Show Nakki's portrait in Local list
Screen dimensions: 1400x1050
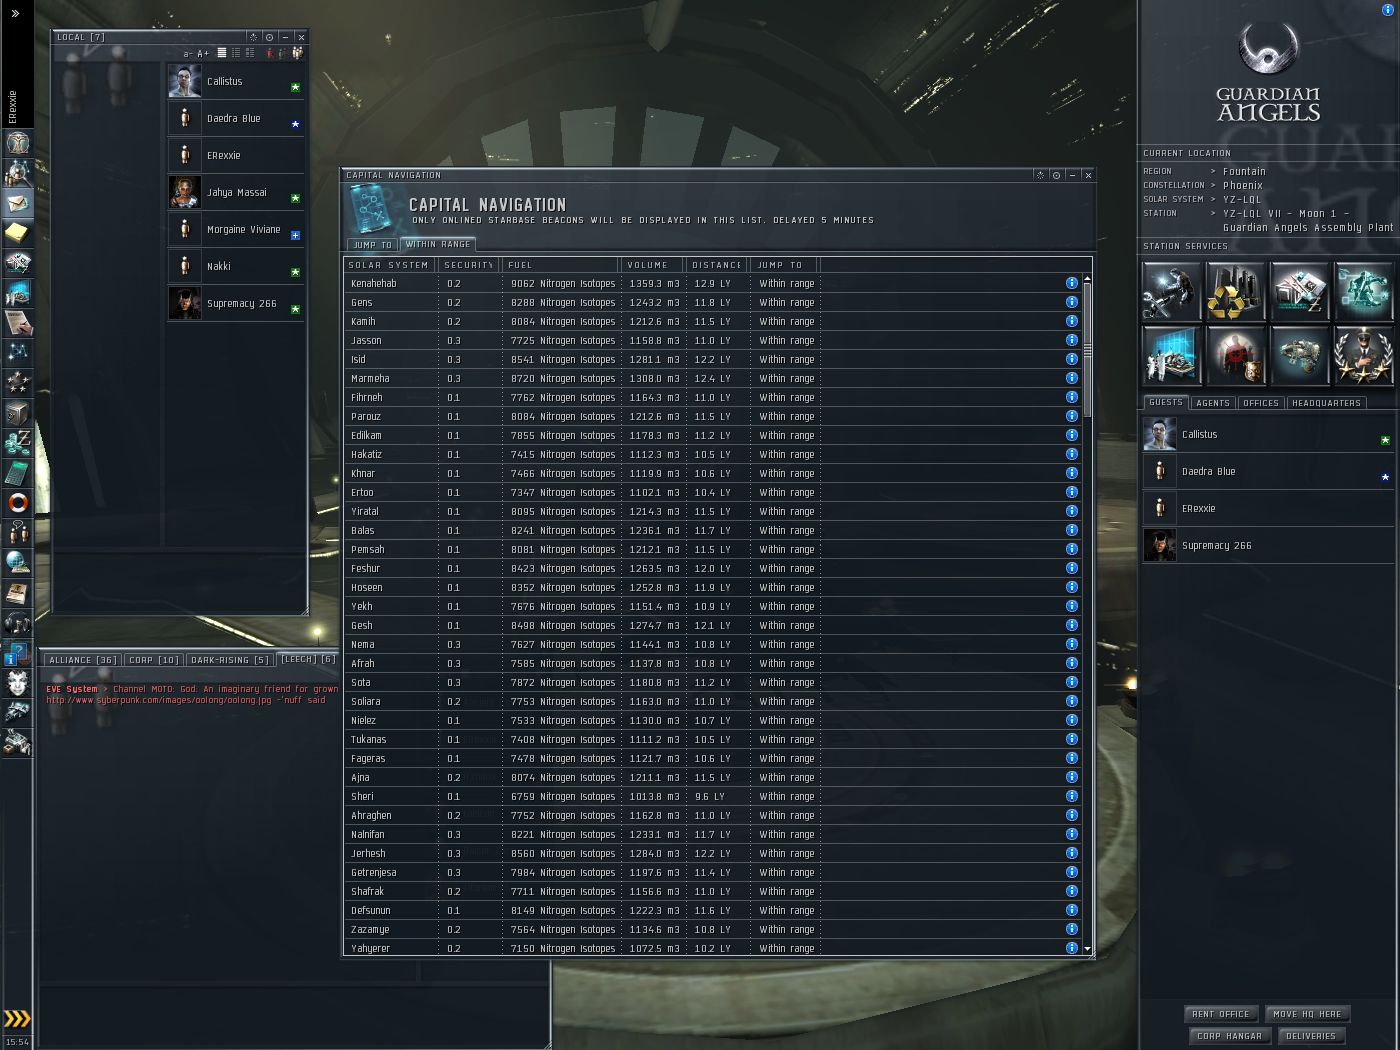tap(184, 266)
